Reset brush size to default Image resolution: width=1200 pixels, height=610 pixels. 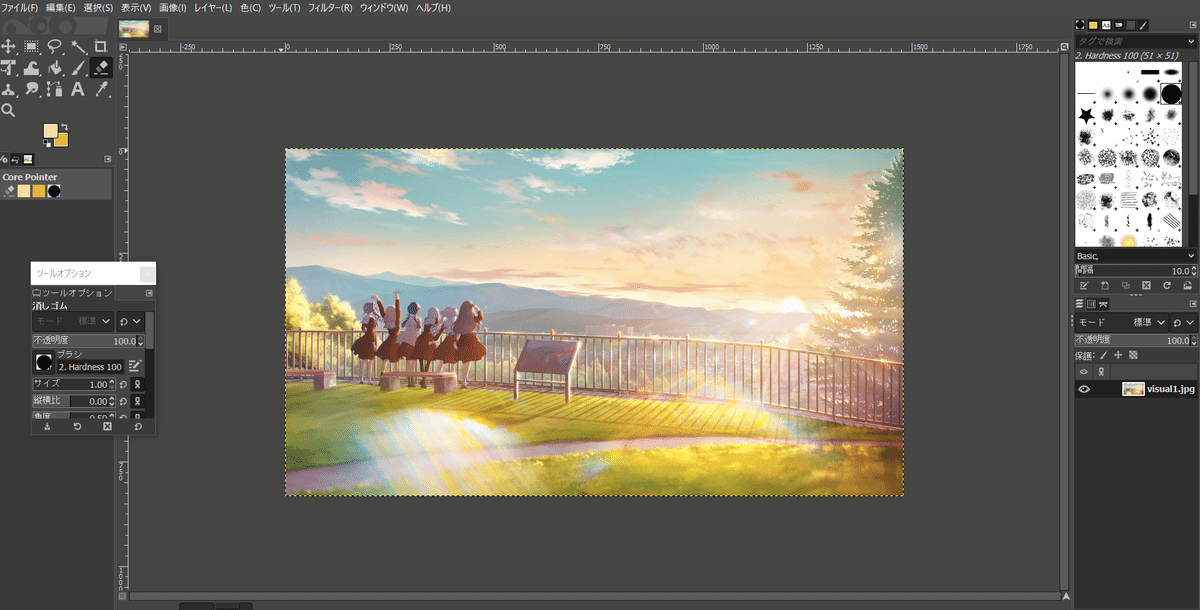pos(123,384)
